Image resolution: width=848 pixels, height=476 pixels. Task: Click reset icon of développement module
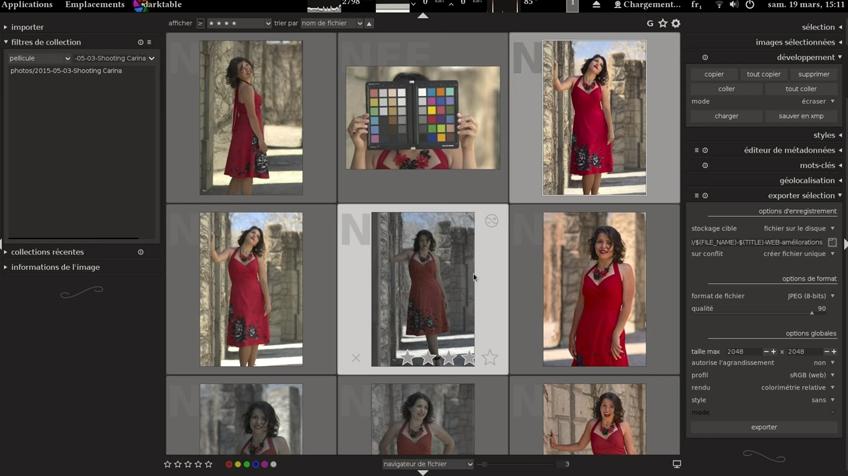pos(705,57)
